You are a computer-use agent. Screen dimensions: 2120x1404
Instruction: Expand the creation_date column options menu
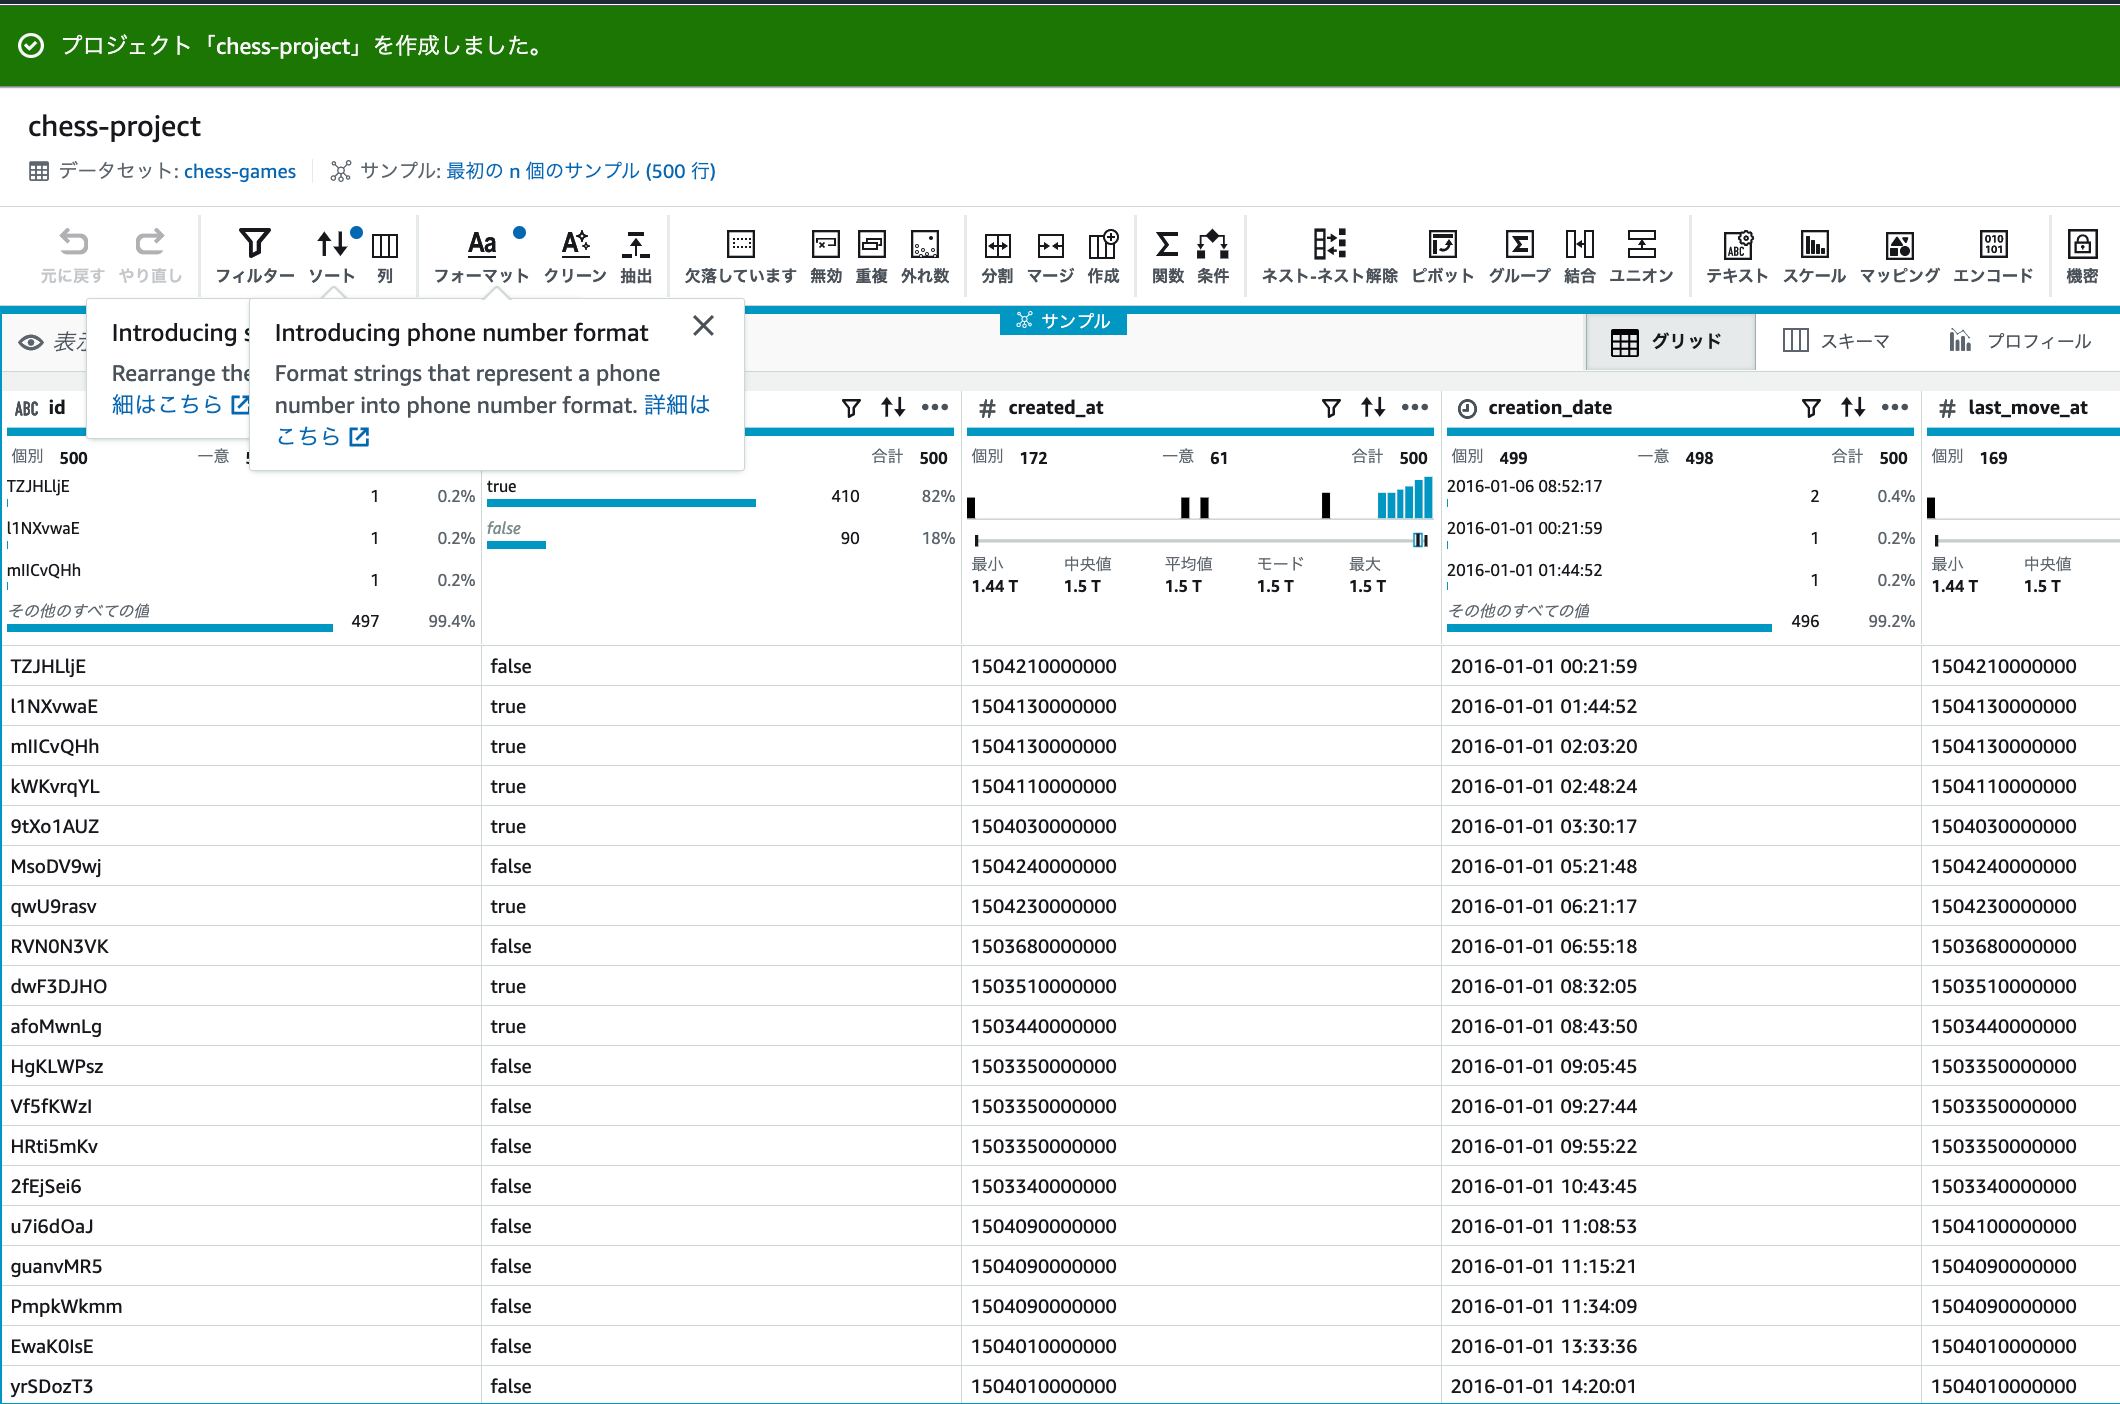click(x=1895, y=407)
